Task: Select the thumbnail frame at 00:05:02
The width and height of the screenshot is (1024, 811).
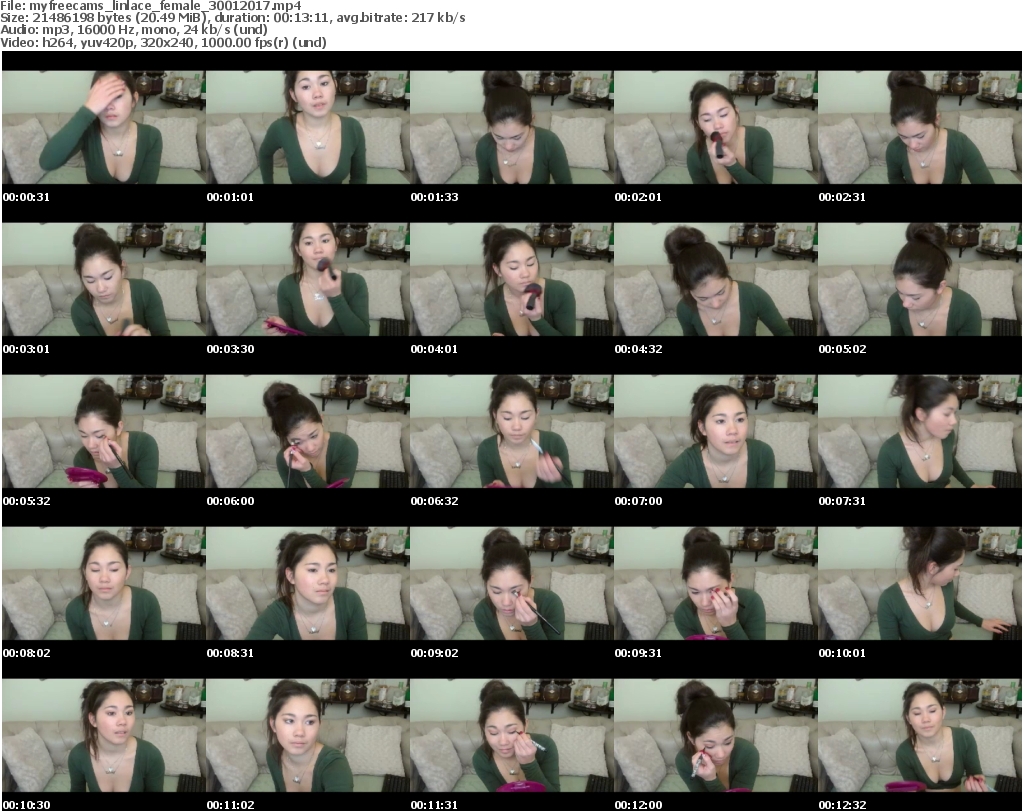Action: coord(920,279)
